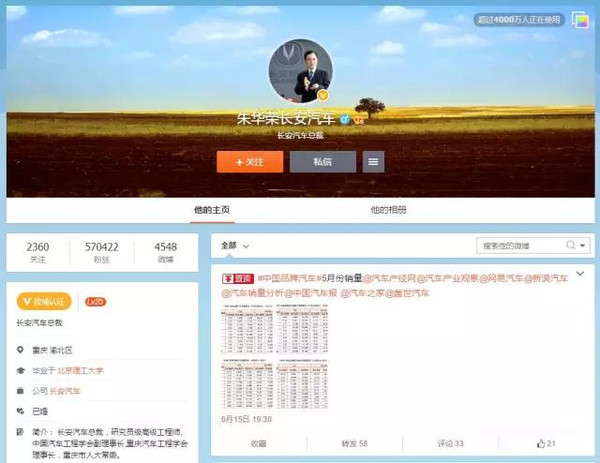Click the graduation cap education icon
Screen dimensions: 600x463
(x=20, y=370)
